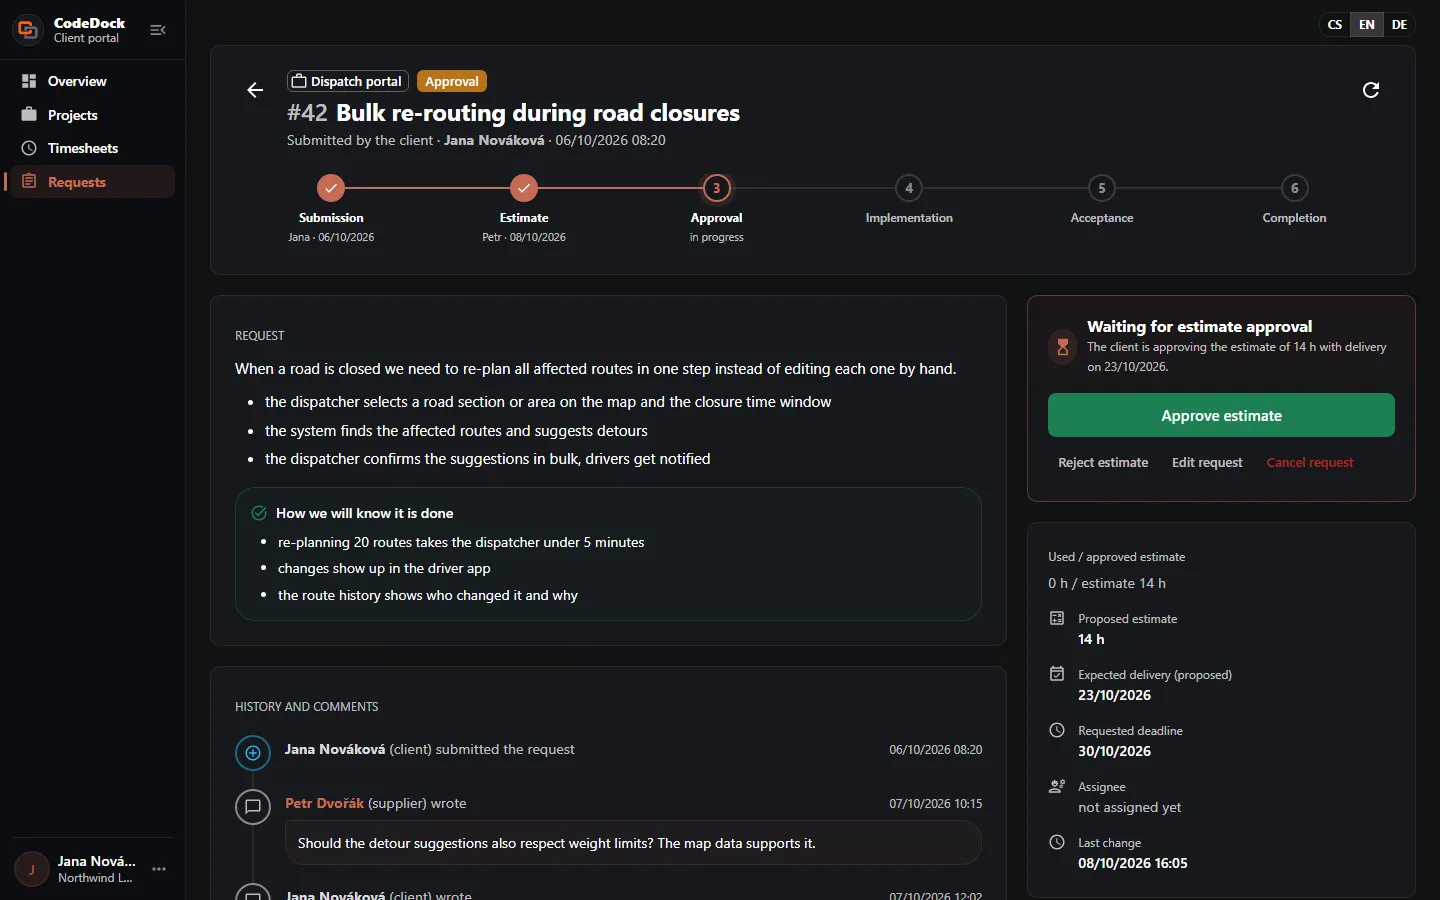Click step 4 Implementation circle

909,188
